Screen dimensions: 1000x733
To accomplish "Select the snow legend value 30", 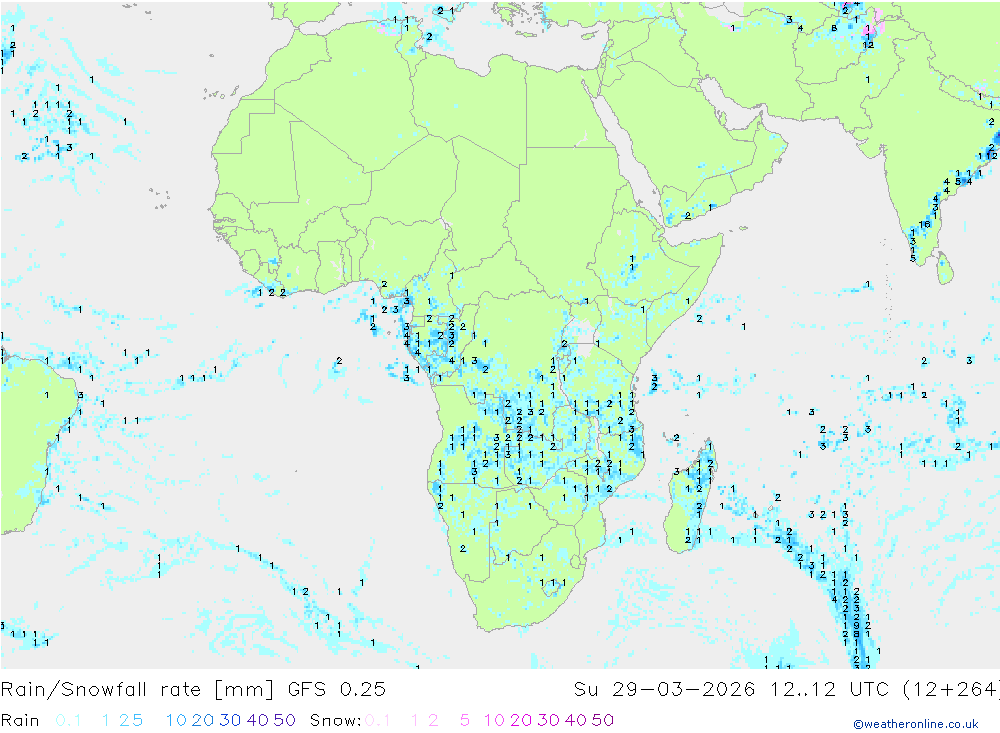I will tap(548, 720).
